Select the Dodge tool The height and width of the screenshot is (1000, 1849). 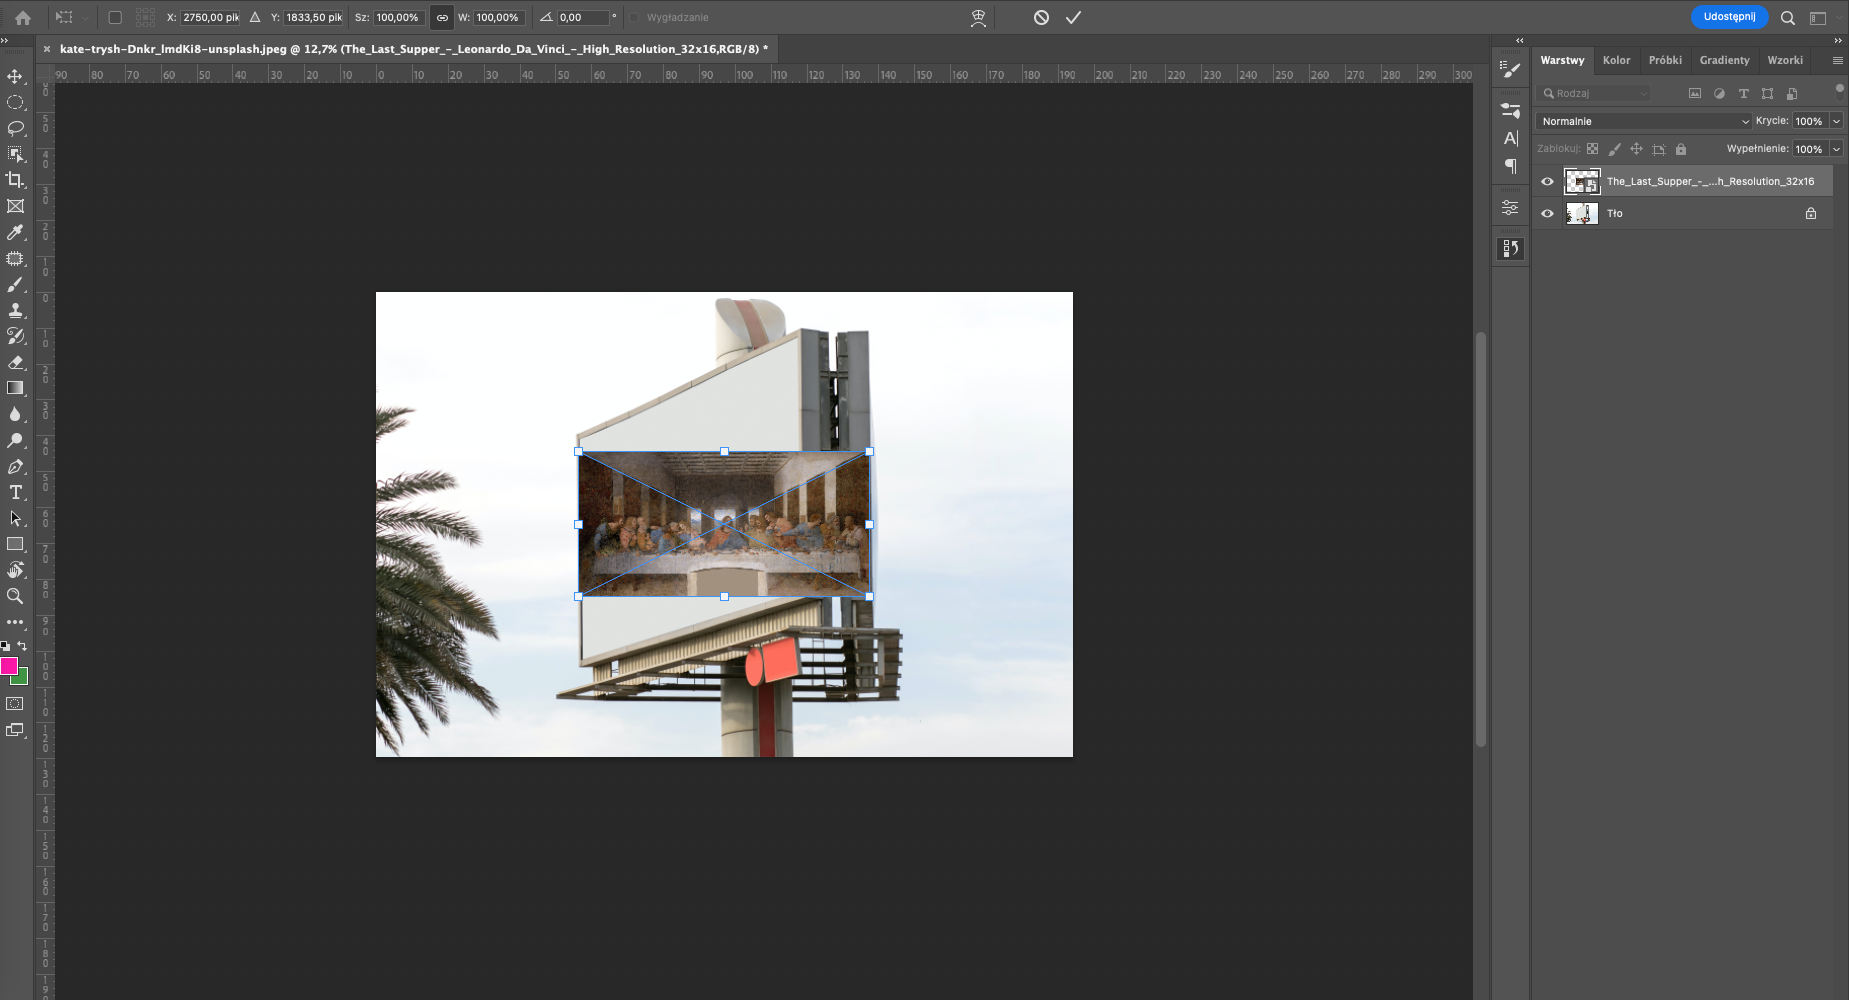15,440
